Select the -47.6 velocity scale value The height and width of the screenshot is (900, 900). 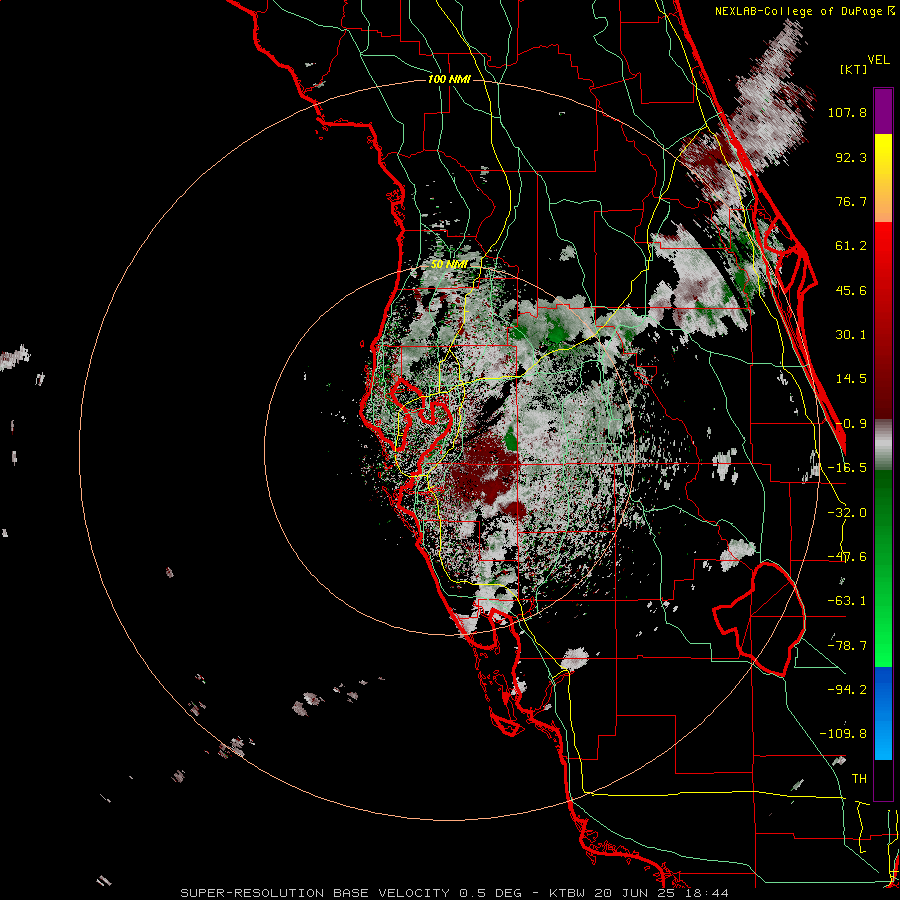pos(847,557)
